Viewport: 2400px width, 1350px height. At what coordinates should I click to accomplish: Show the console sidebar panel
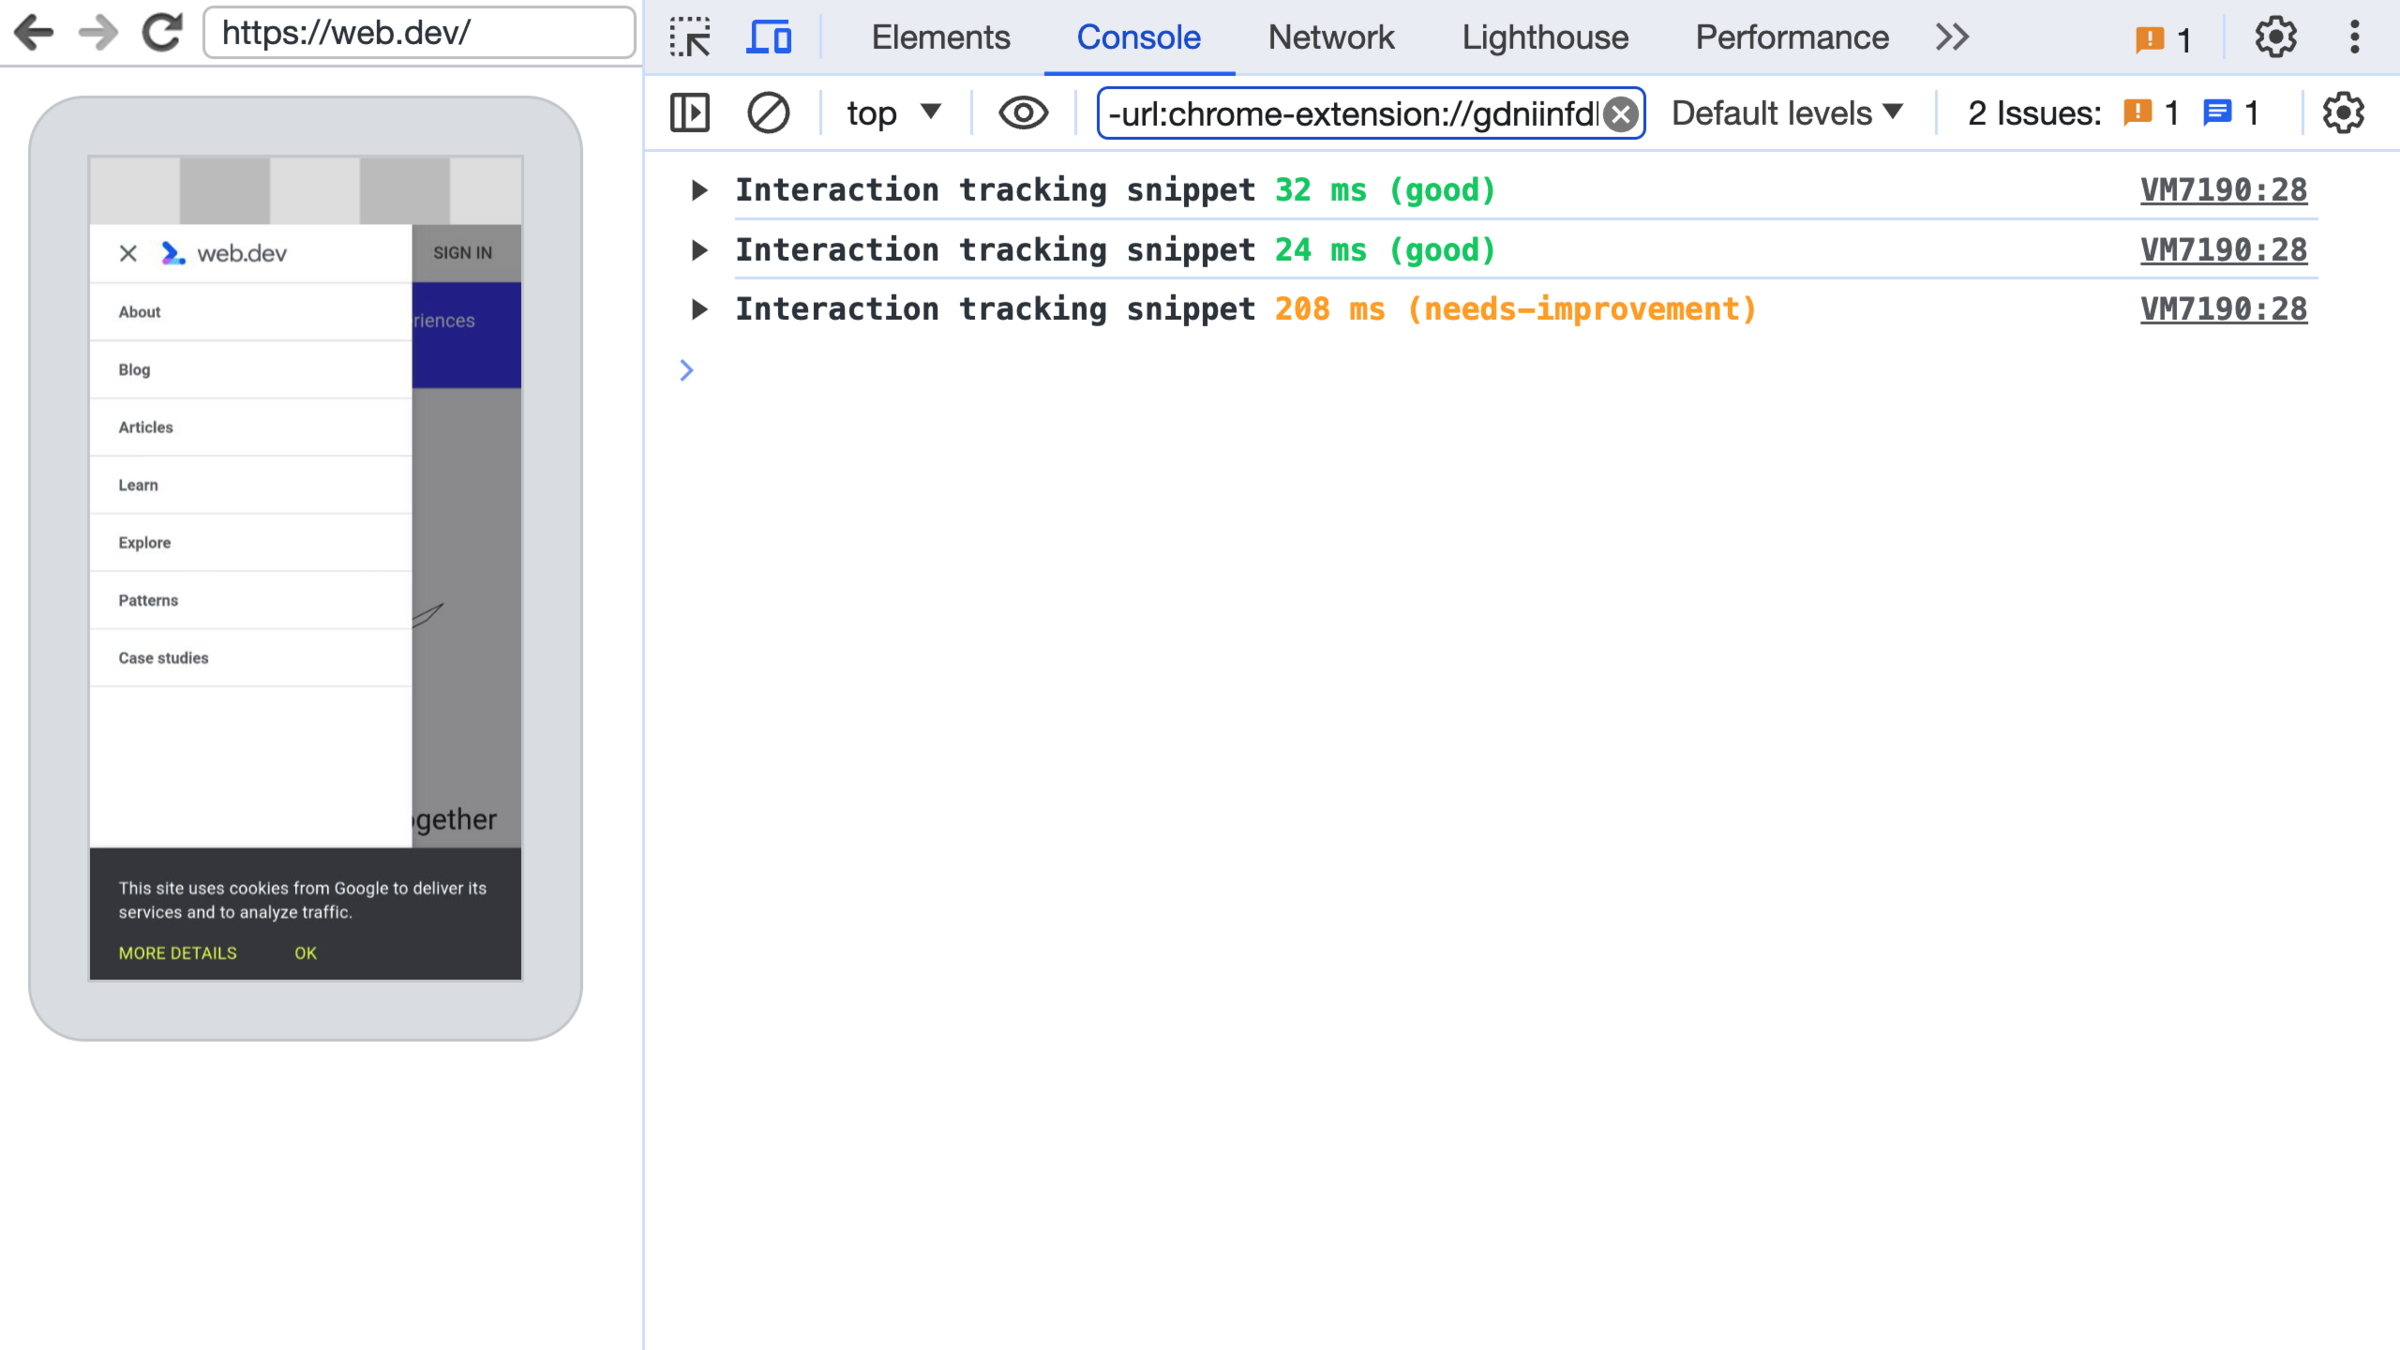[x=690, y=113]
